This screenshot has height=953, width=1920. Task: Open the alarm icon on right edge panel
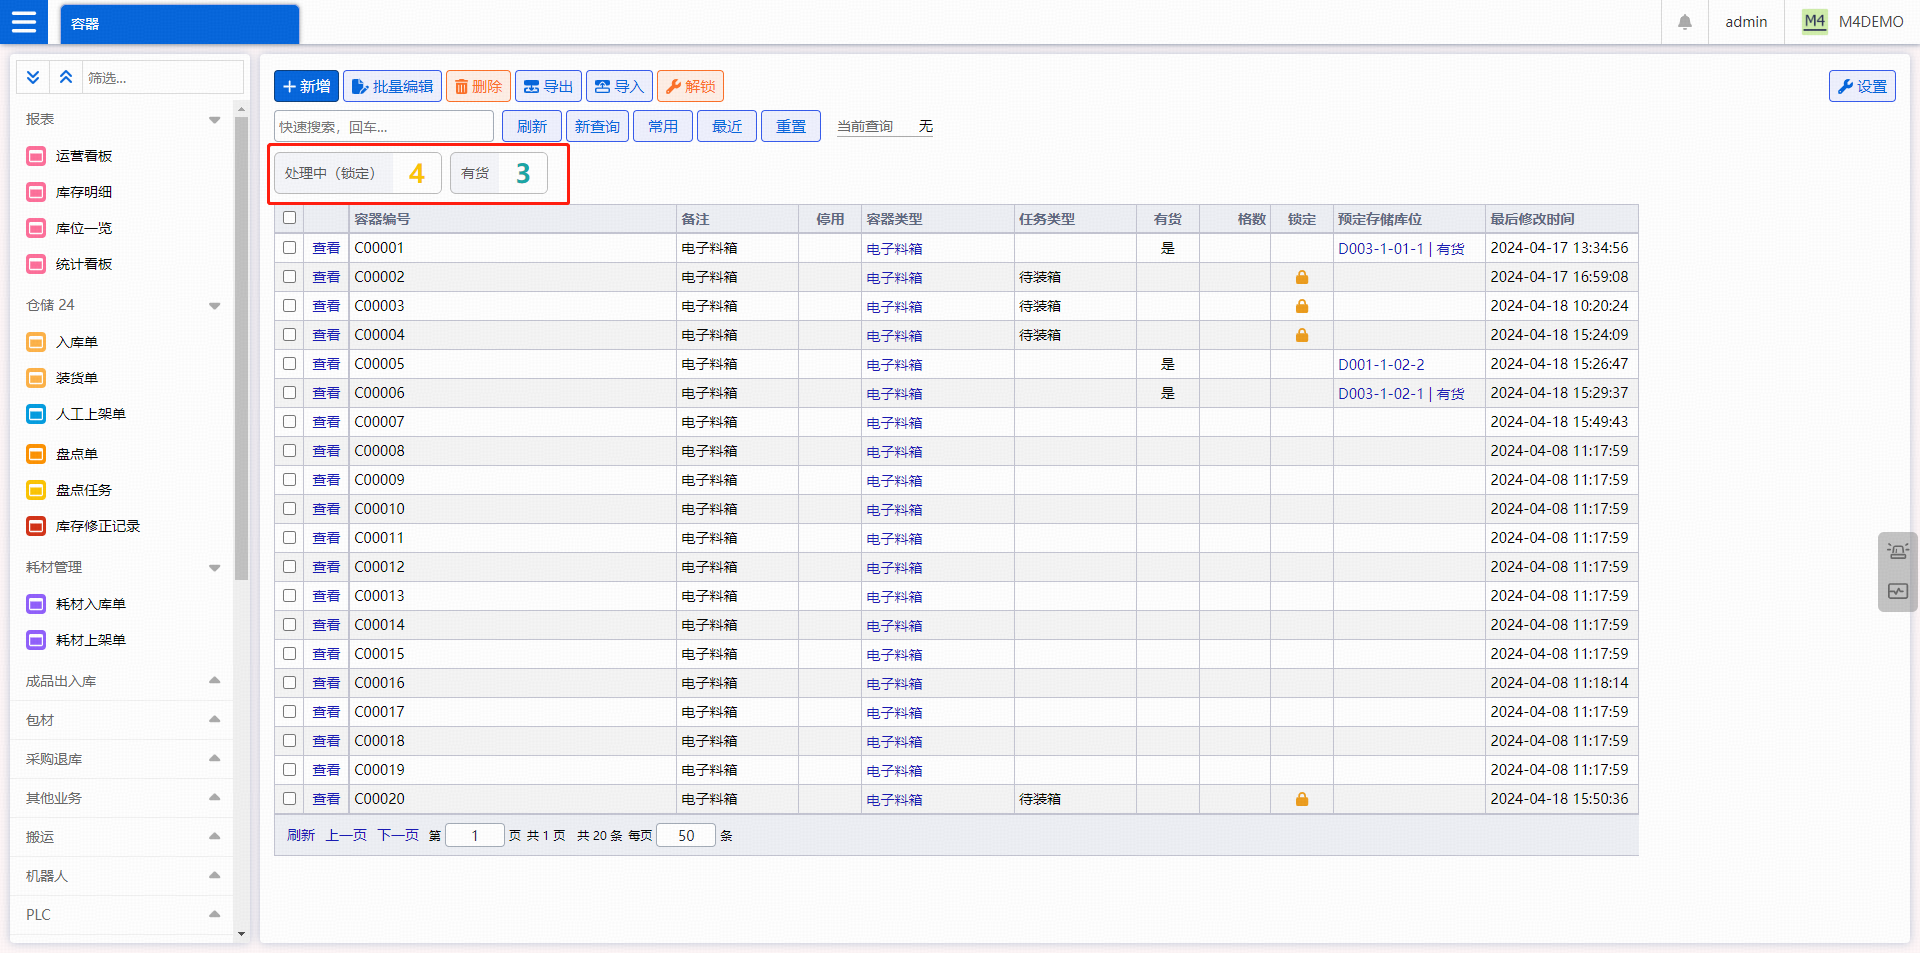point(1897,551)
